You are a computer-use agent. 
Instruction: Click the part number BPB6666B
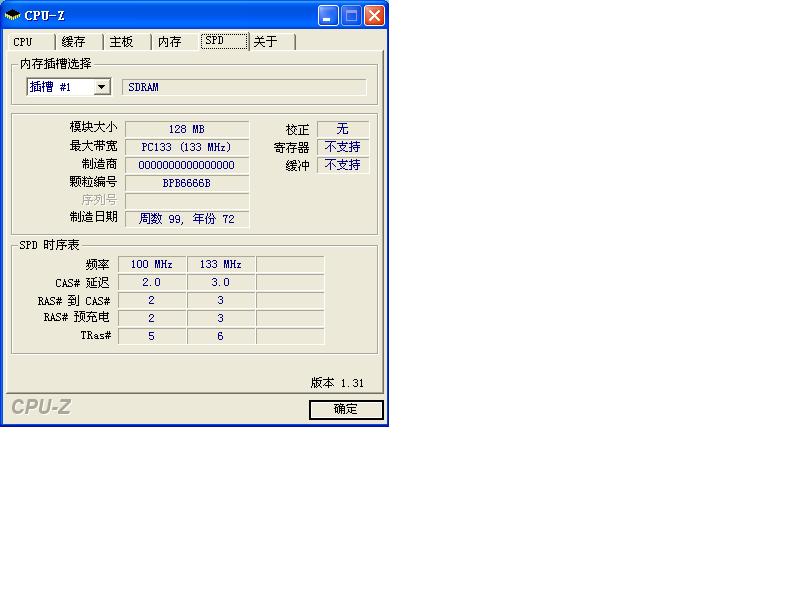[x=187, y=183]
